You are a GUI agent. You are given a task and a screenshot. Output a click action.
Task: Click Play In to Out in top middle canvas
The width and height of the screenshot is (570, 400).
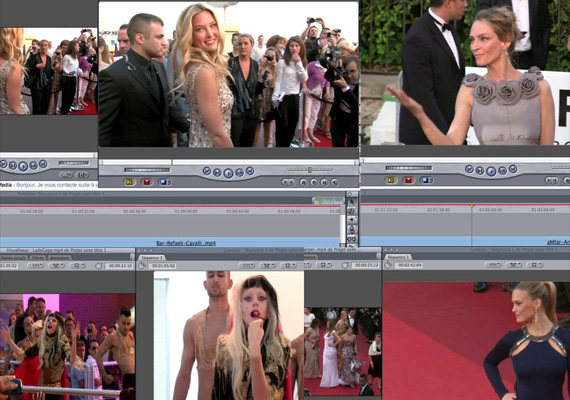[217, 172]
